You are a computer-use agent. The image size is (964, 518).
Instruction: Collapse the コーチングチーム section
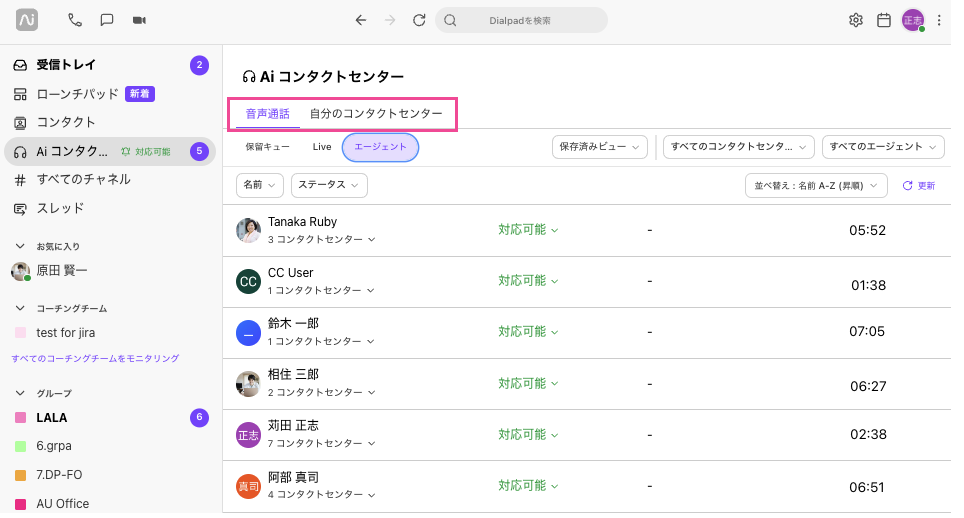(x=20, y=308)
